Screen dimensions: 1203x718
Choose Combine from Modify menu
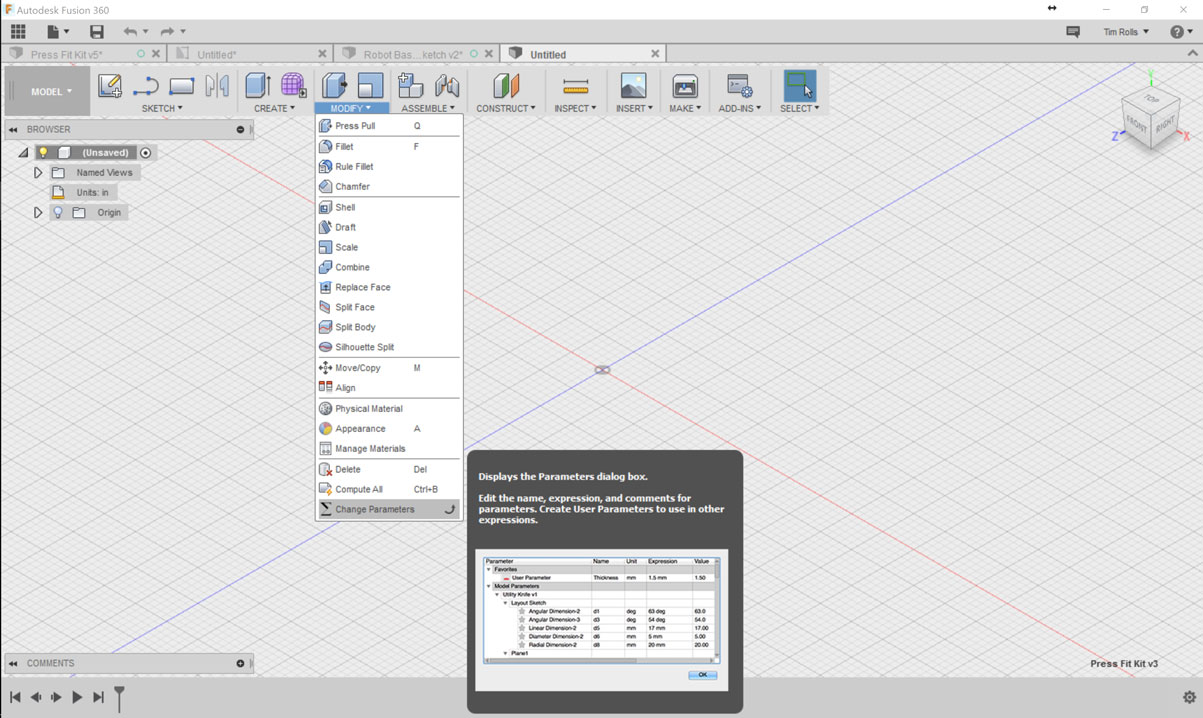click(388, 267)
